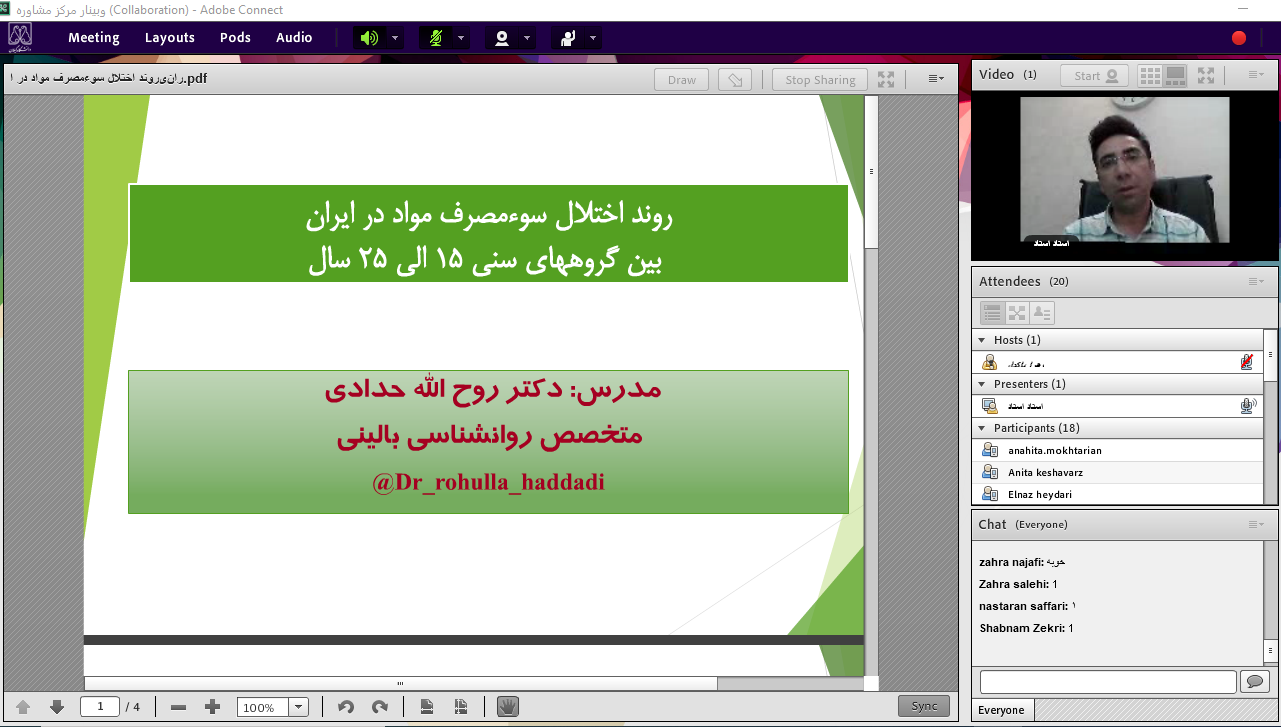Screen dimensions: 1281x727
Task: Open the Chat pod options menu
Action: (x=1256, y=524)
